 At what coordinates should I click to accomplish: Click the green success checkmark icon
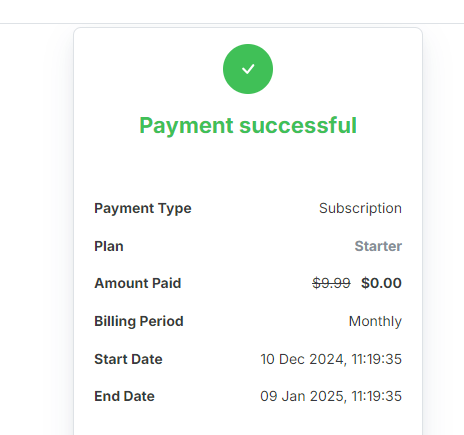click(x=248, y=69)
